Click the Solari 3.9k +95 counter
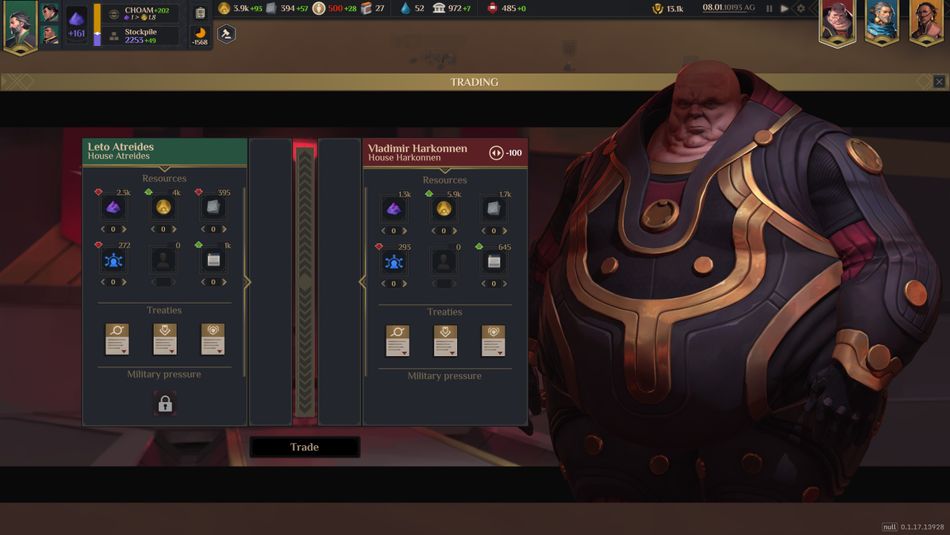The width and height of the screenshot is (950, 535). coord(240,8)
